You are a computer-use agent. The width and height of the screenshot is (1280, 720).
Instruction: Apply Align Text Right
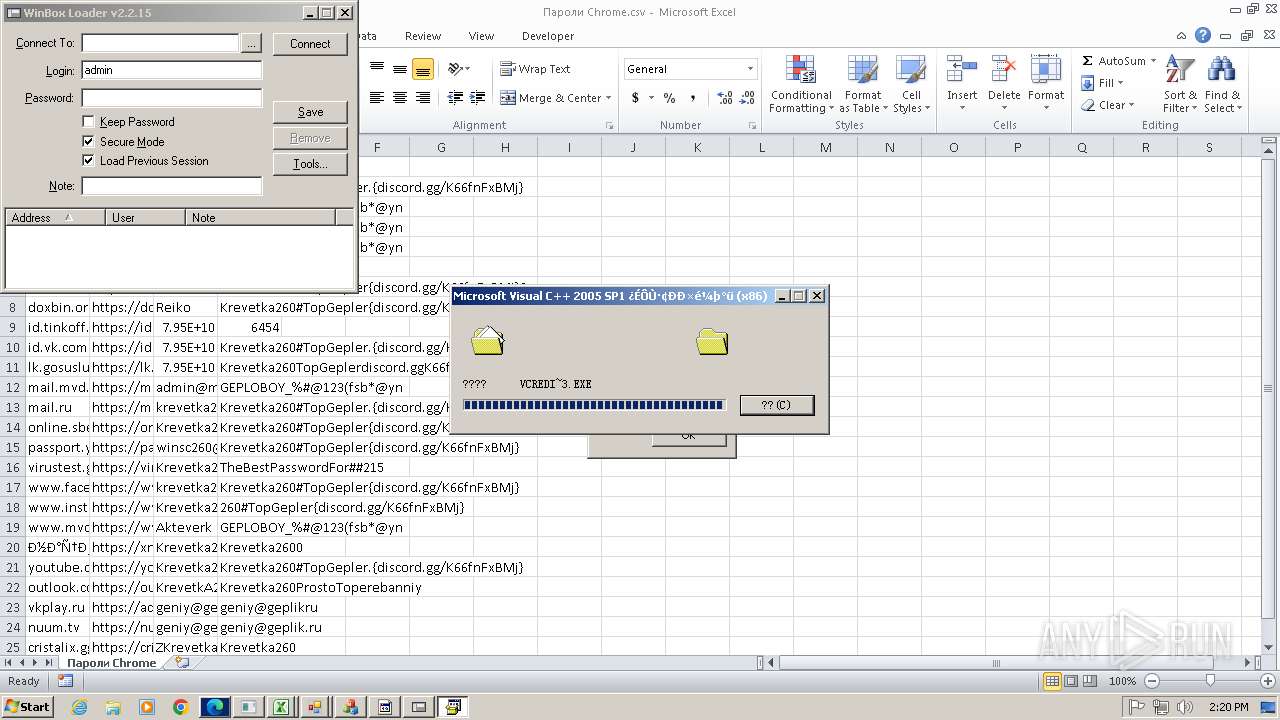422,98
